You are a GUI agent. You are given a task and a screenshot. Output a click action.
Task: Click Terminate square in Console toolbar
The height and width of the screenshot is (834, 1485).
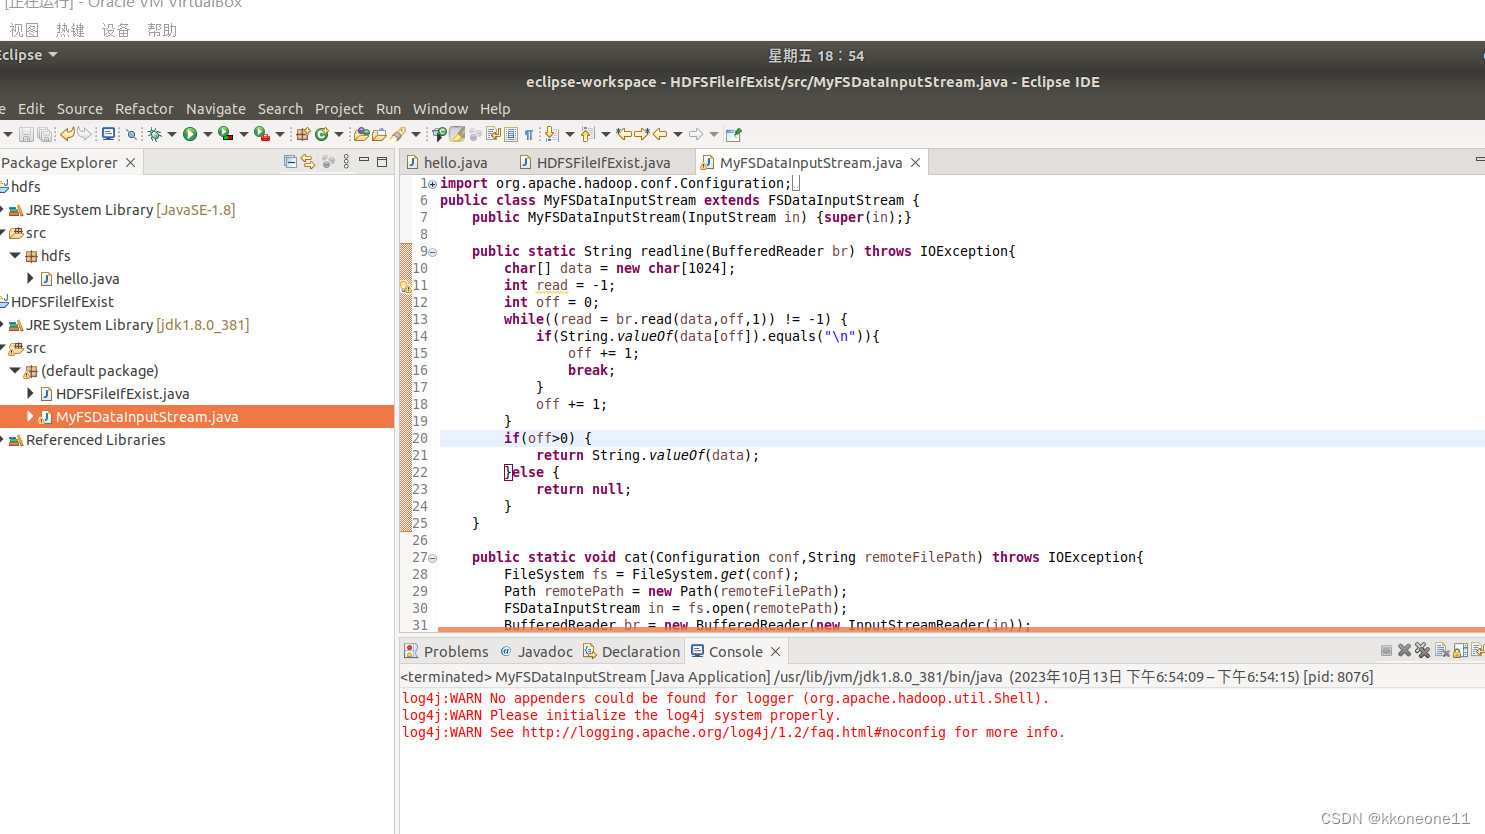click(1386, 651)
